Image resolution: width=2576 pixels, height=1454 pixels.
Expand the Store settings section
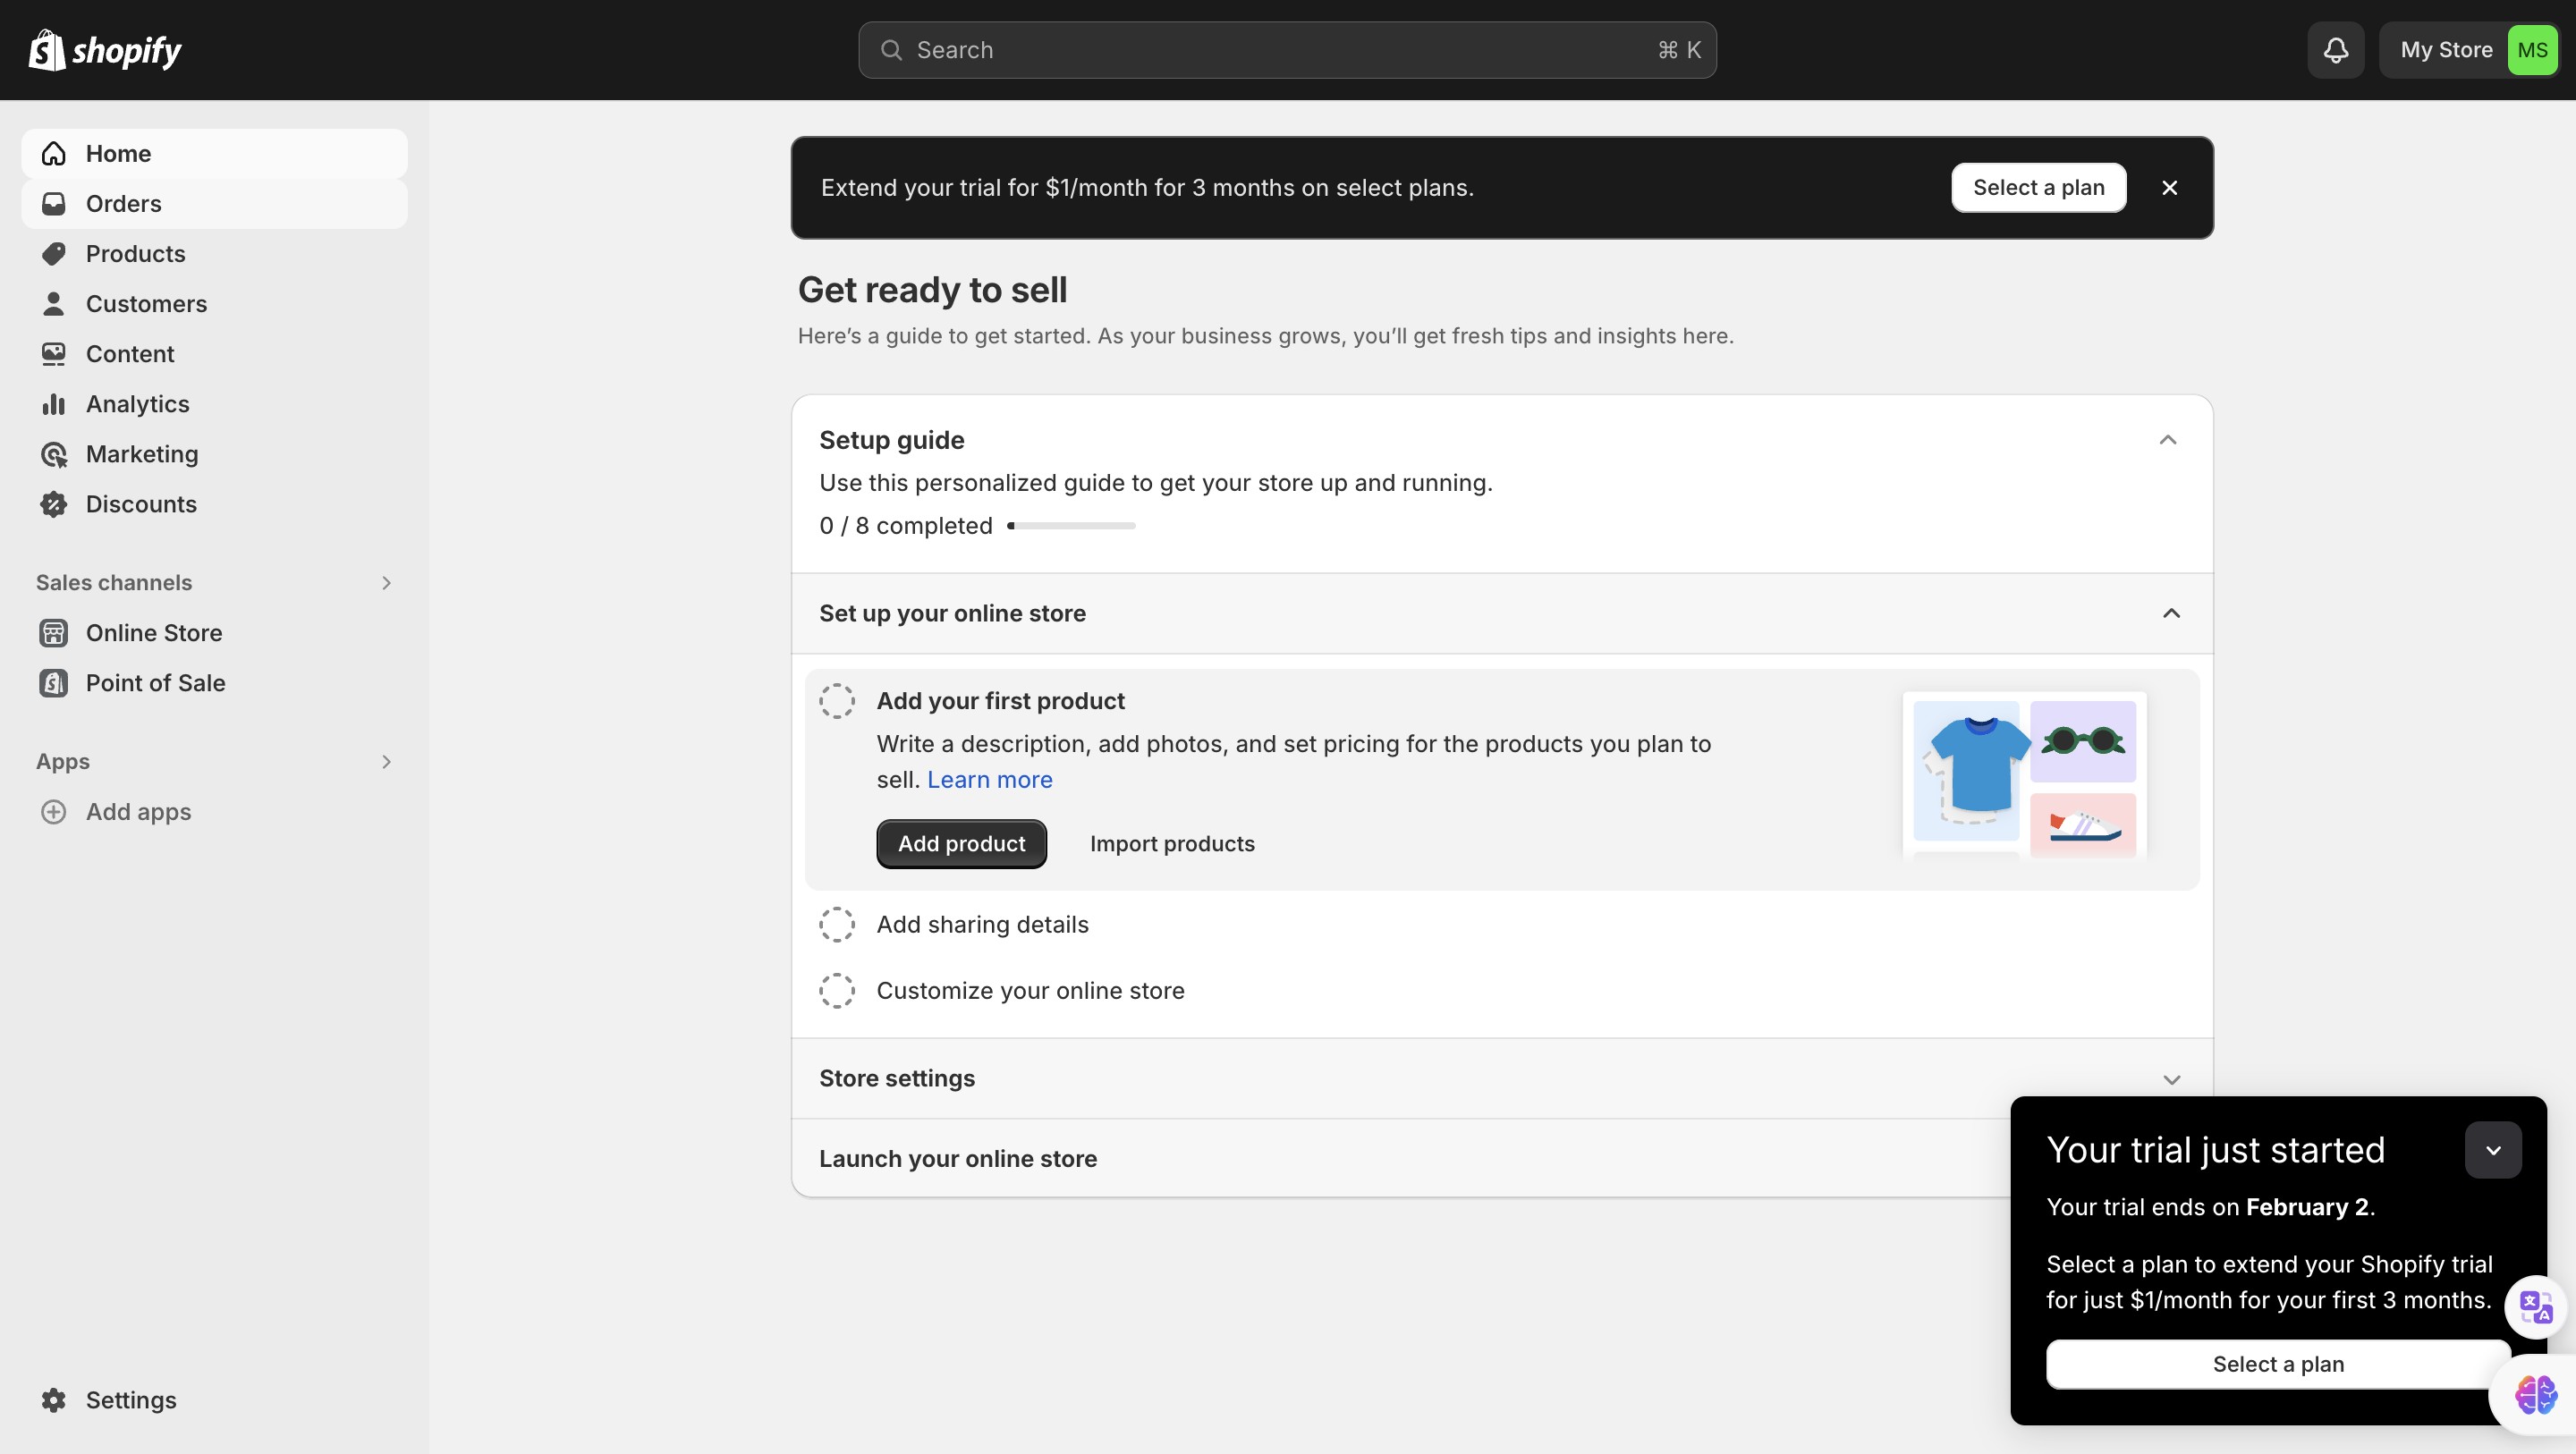point(2171,1079)
